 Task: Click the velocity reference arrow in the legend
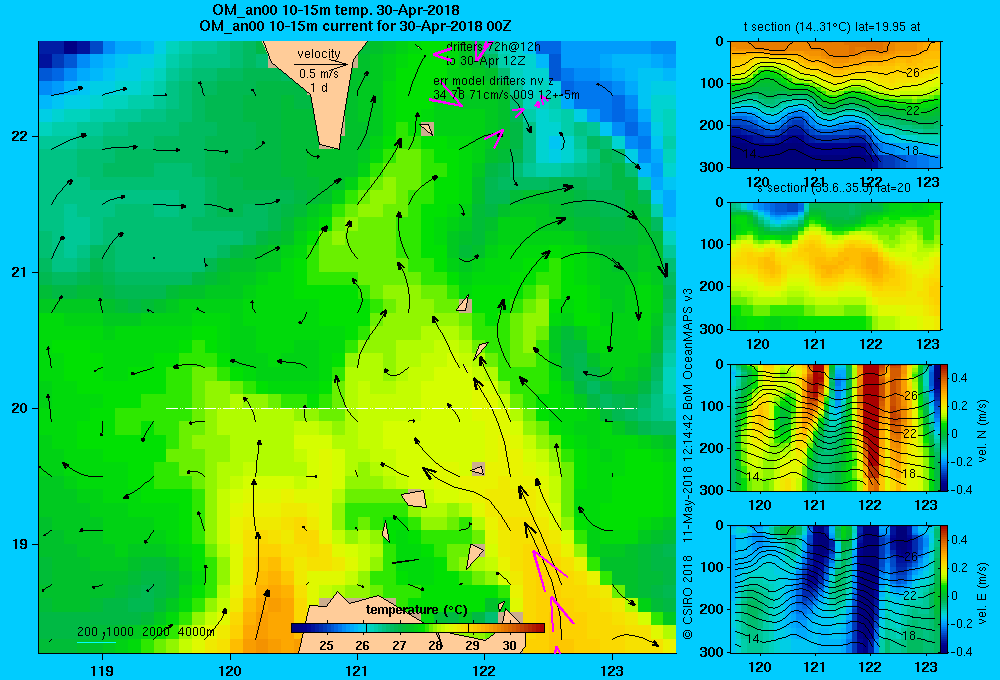point(321,64)
